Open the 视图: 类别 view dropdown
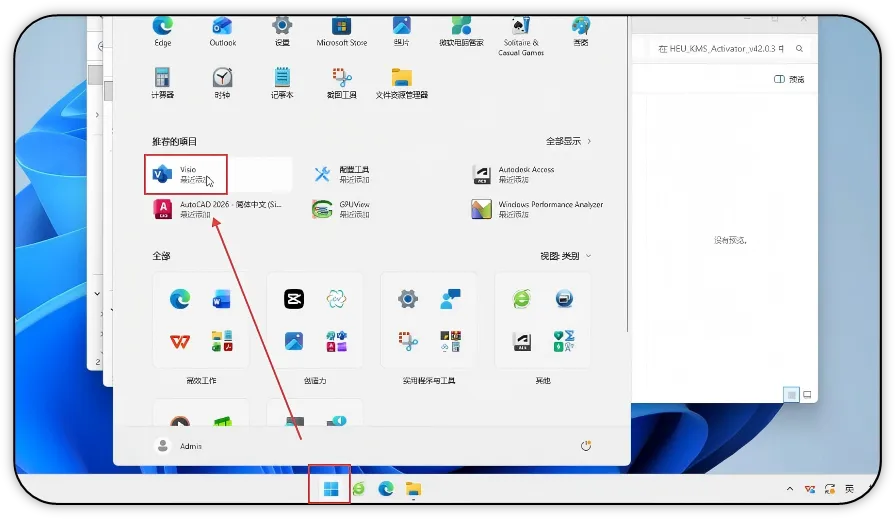Screen dimensions: 895x519 coord(565,256)
